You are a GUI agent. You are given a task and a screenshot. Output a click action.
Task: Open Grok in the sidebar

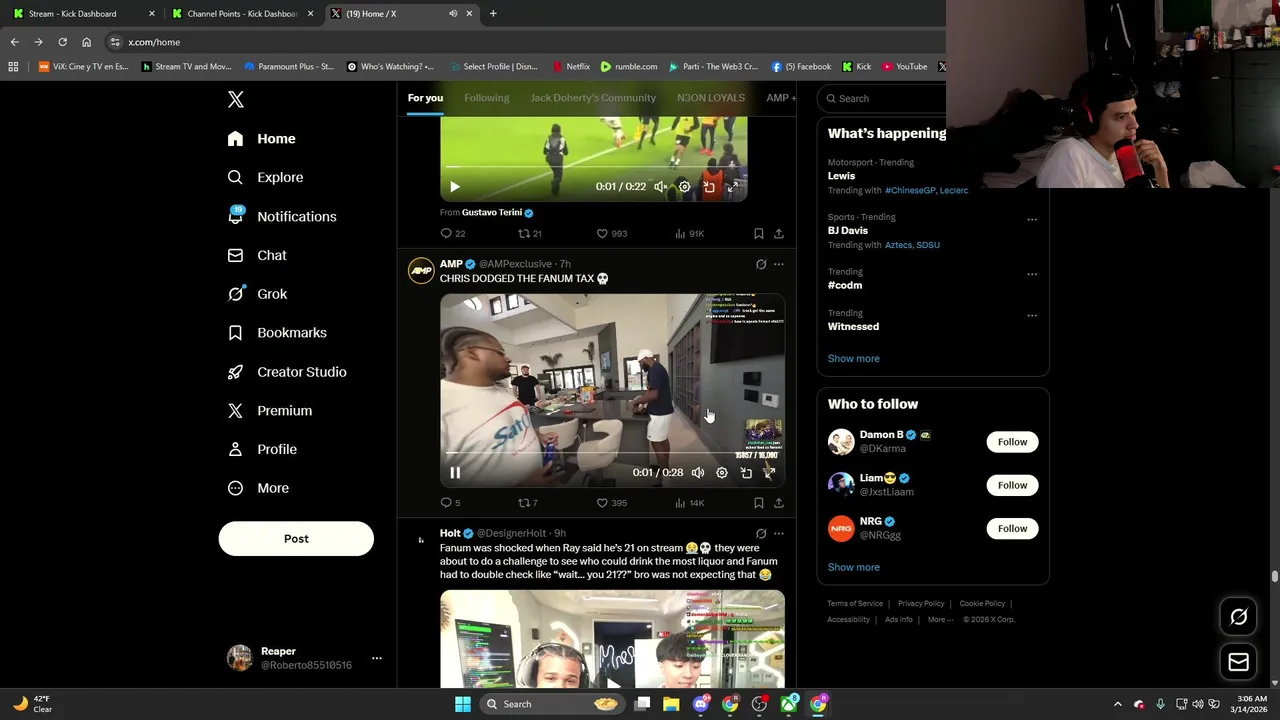click(x=257, y=294)
